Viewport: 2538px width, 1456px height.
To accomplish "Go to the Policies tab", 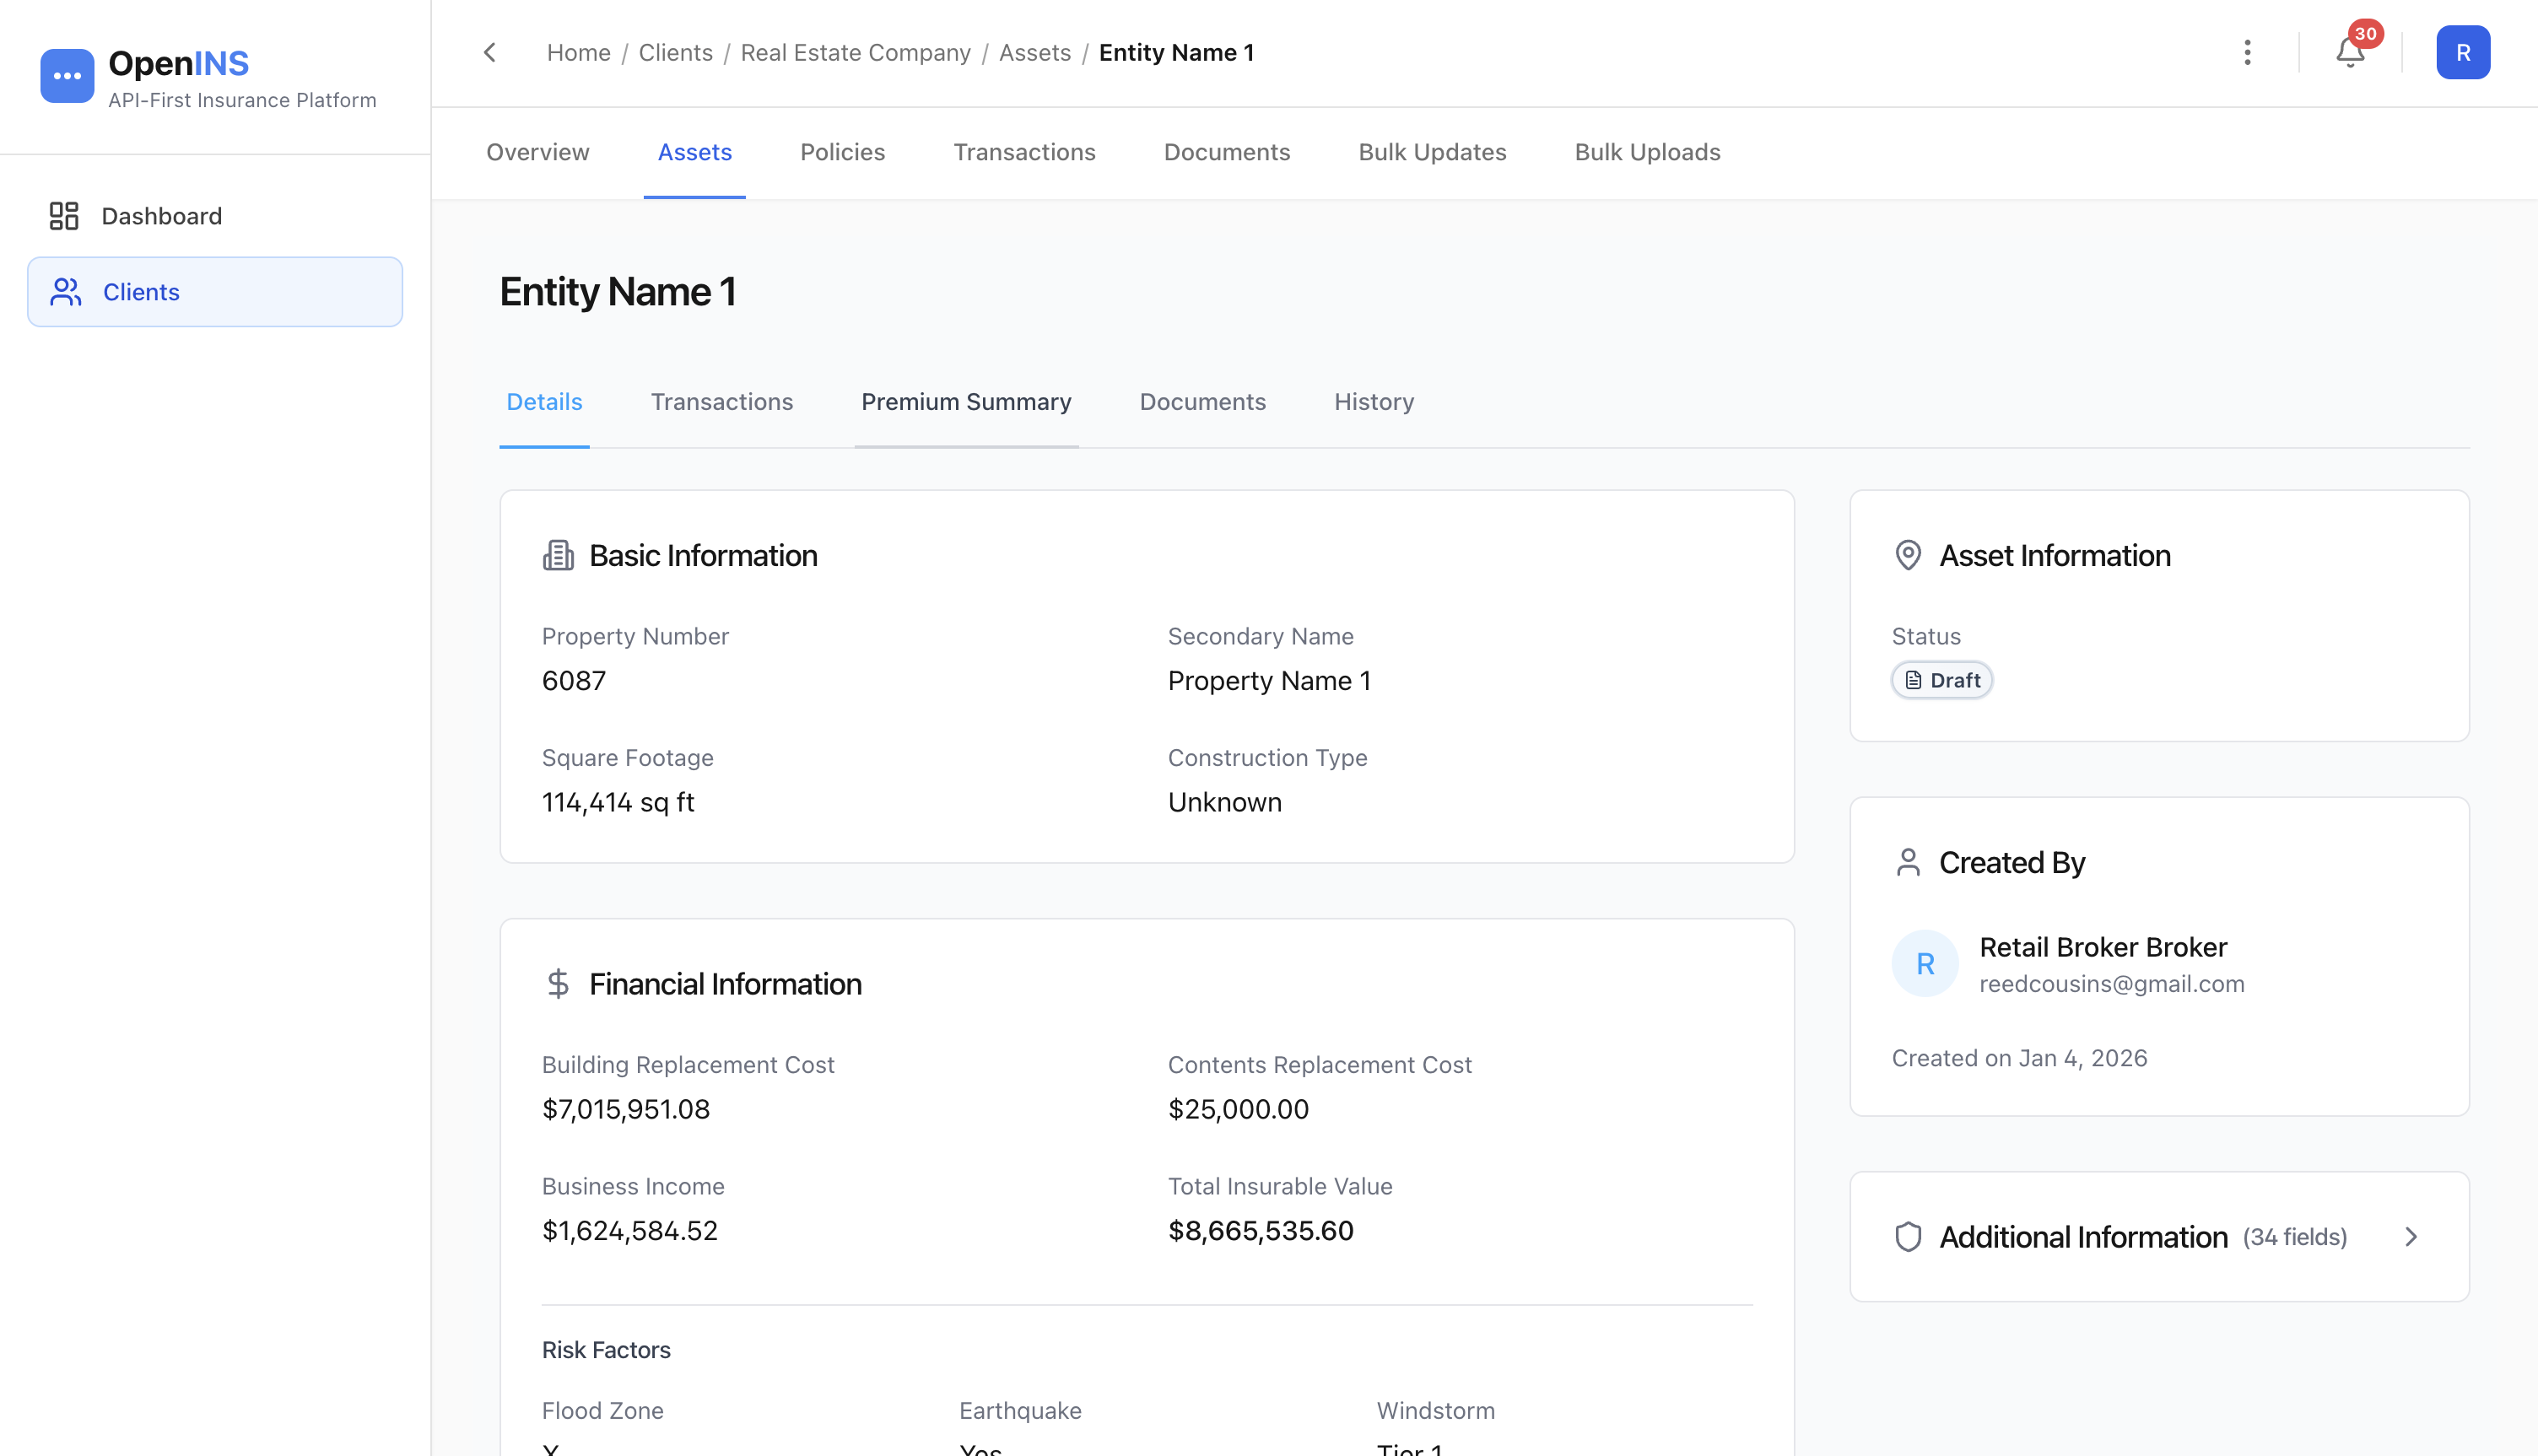I will pos(842,152).
